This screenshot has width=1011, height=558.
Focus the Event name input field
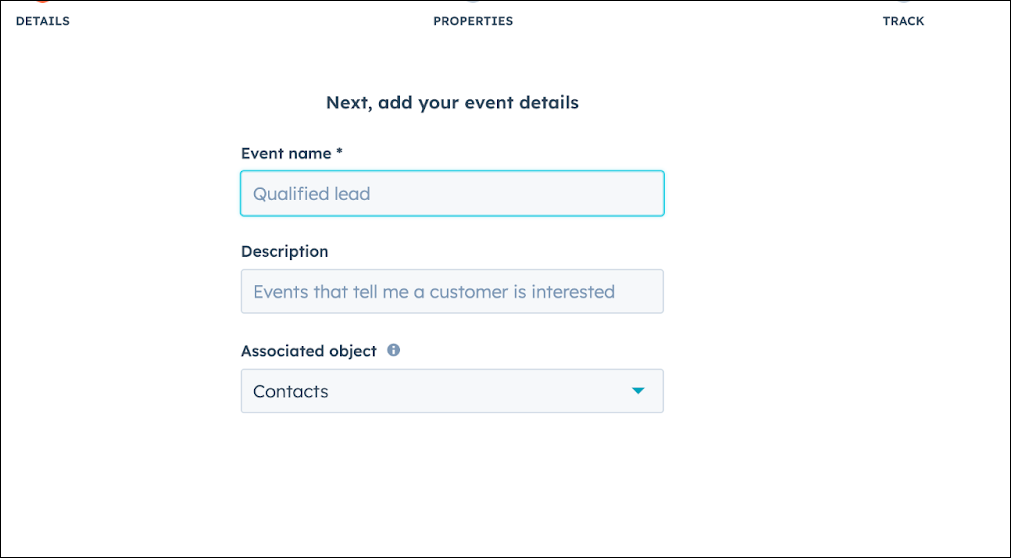click(x=452, y=194)
